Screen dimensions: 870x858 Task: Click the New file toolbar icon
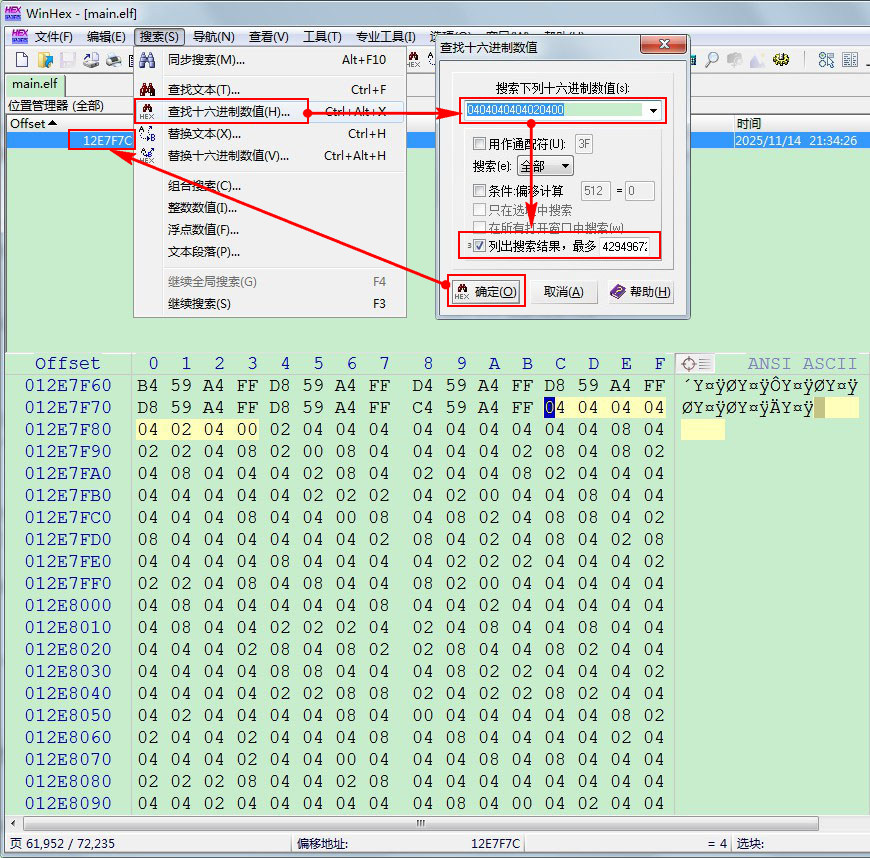tap(20, 61)
